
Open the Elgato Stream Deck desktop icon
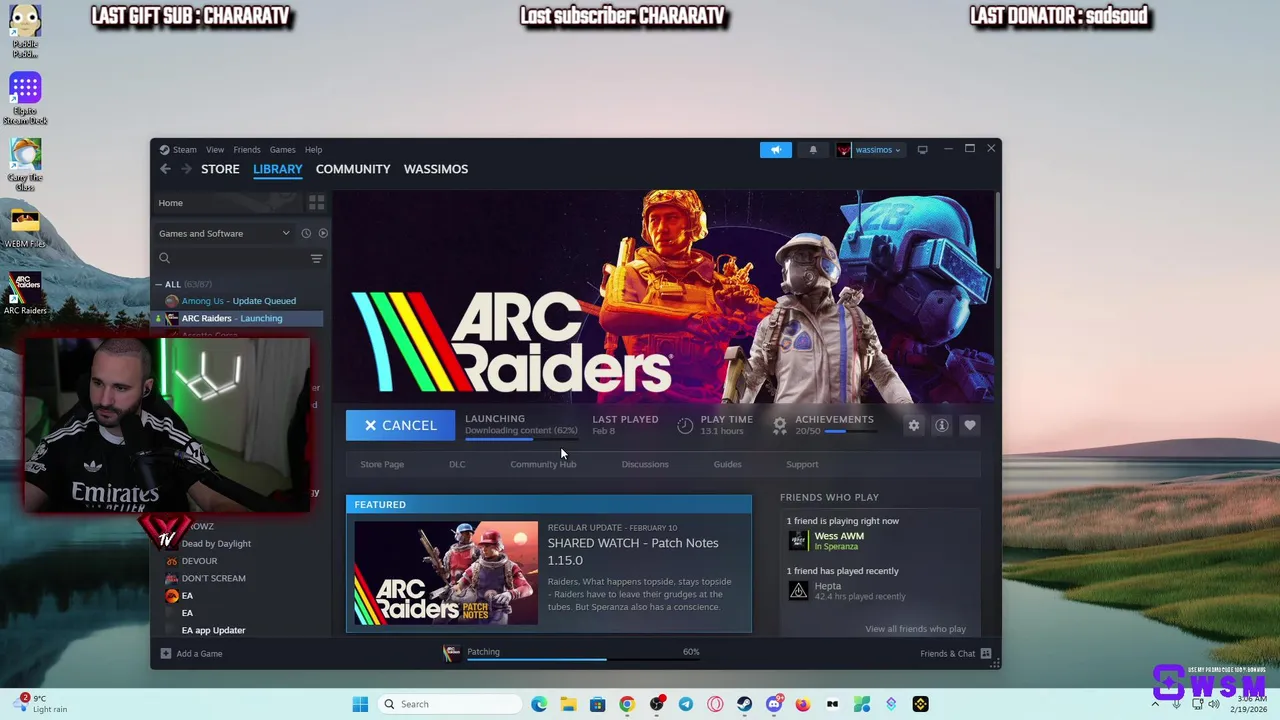click(x=25, y=99)
